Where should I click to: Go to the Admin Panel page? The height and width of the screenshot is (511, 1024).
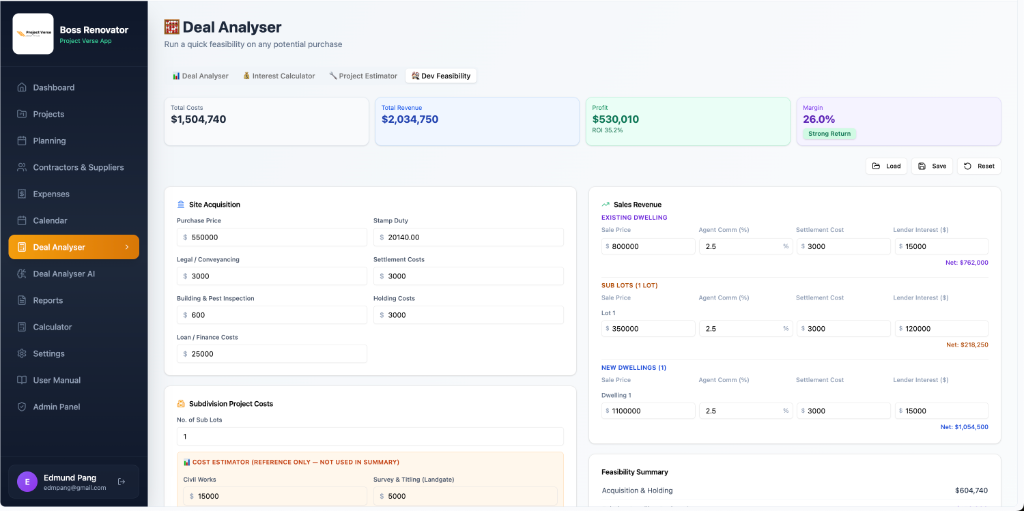[74, 406]
